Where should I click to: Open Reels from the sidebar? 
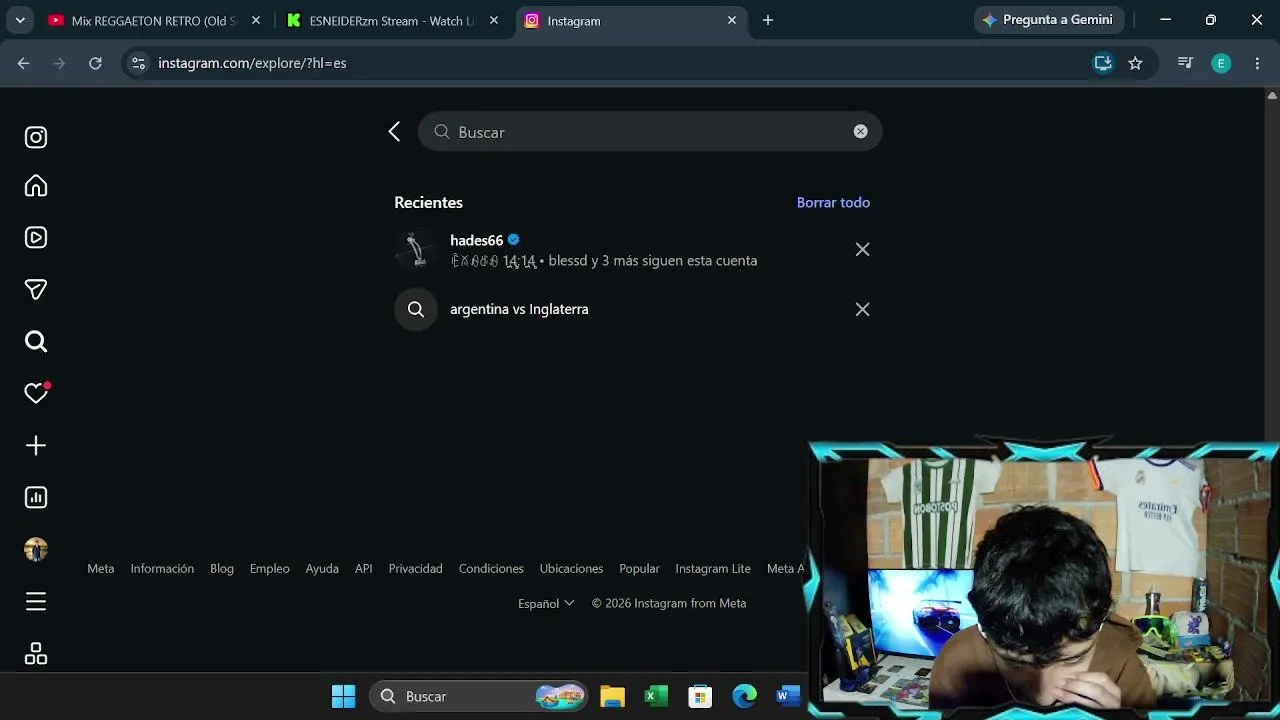(x=36, y=238)
